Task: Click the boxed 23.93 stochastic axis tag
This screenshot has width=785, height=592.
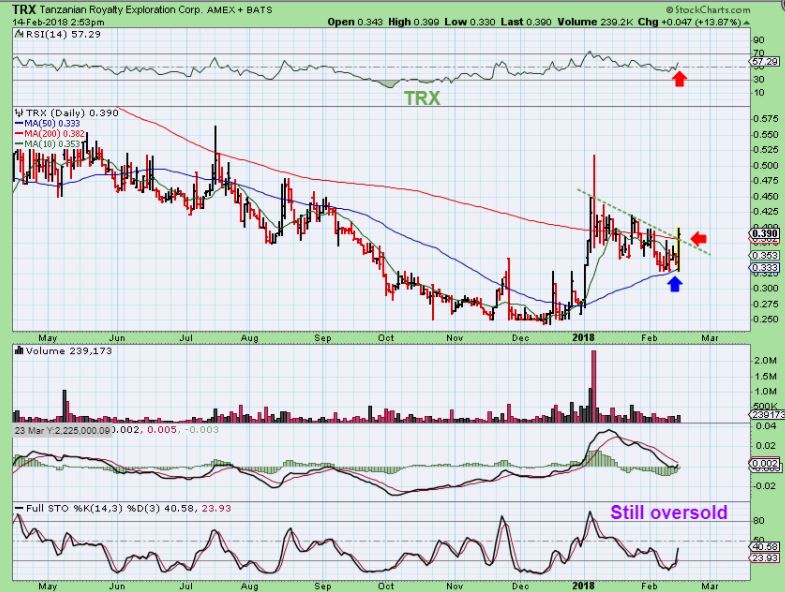Action: click(x=765, y=558)
